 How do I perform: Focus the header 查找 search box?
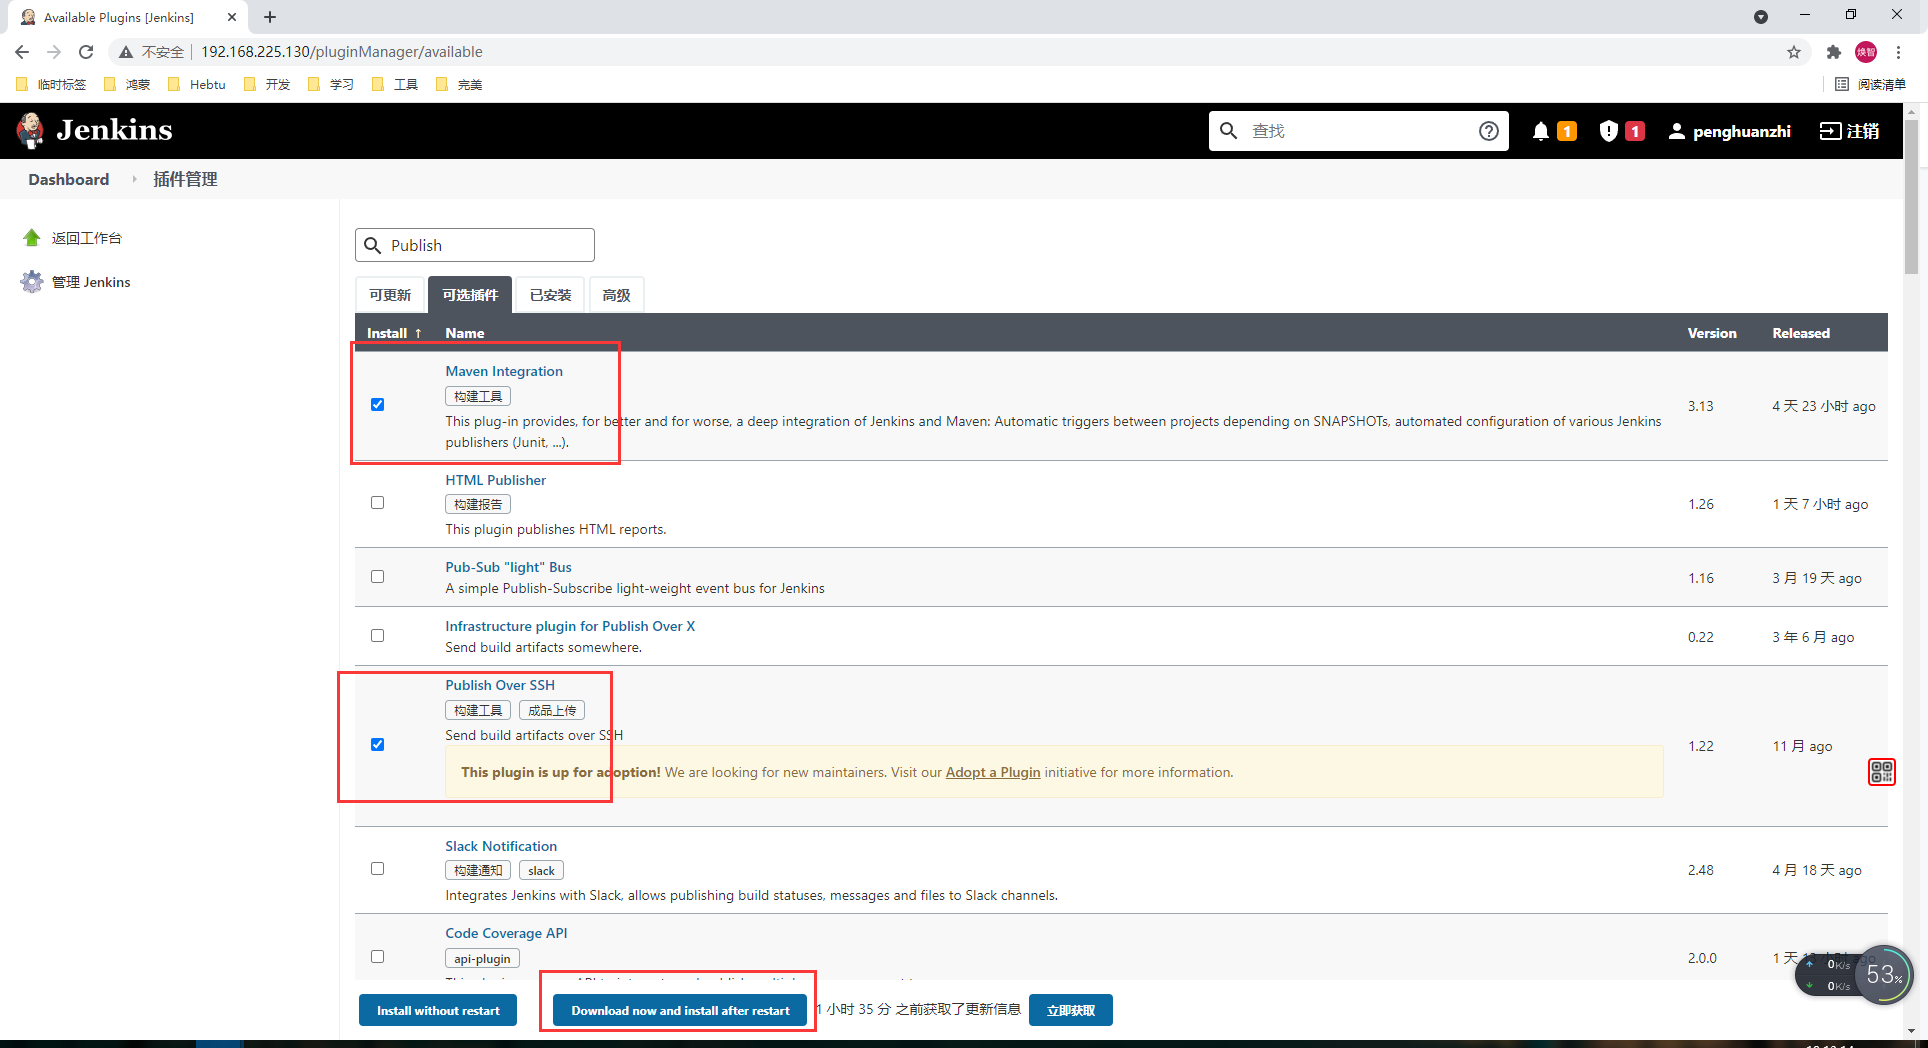pos(1358,131)
